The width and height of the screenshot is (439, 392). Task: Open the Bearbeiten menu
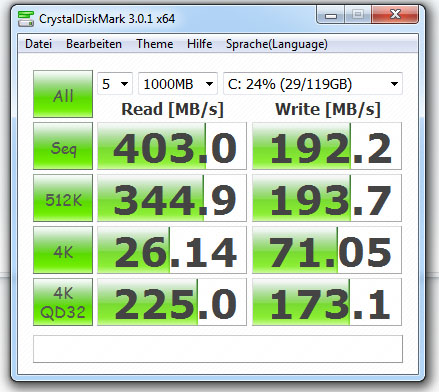click(x=94, y=44)
